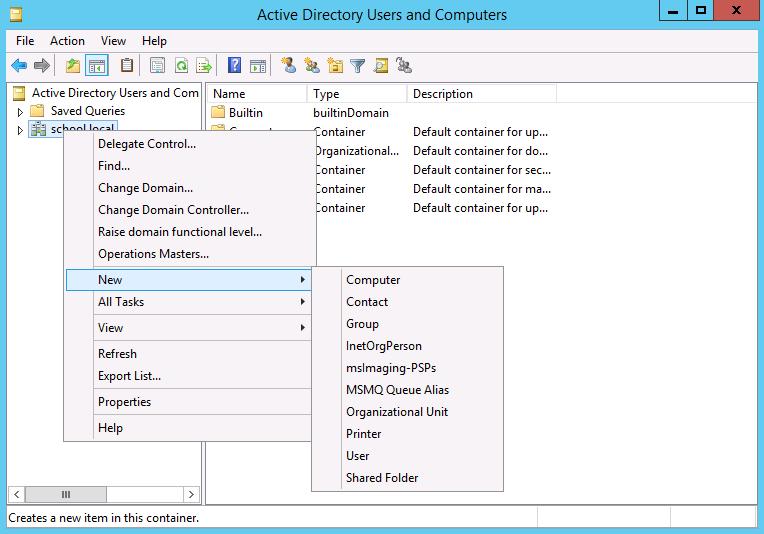Open Properties from context menu
The image size is (764, 534).
[188, 402]
